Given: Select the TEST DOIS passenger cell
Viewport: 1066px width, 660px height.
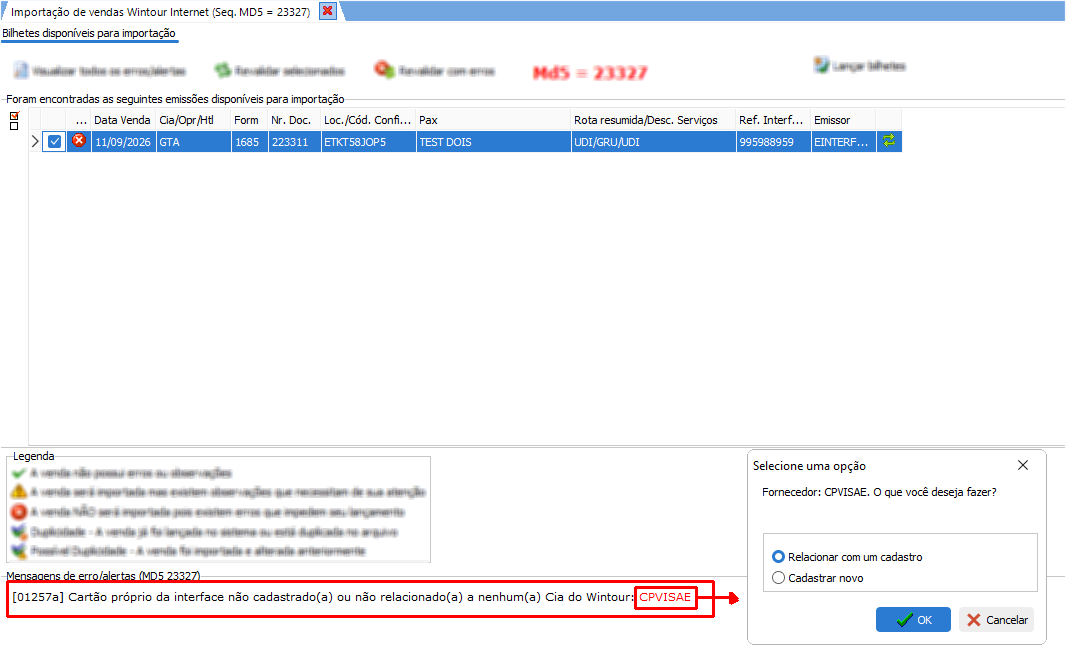Looking at the screenshot, I should pyautogui.click(x=494, y=142).
